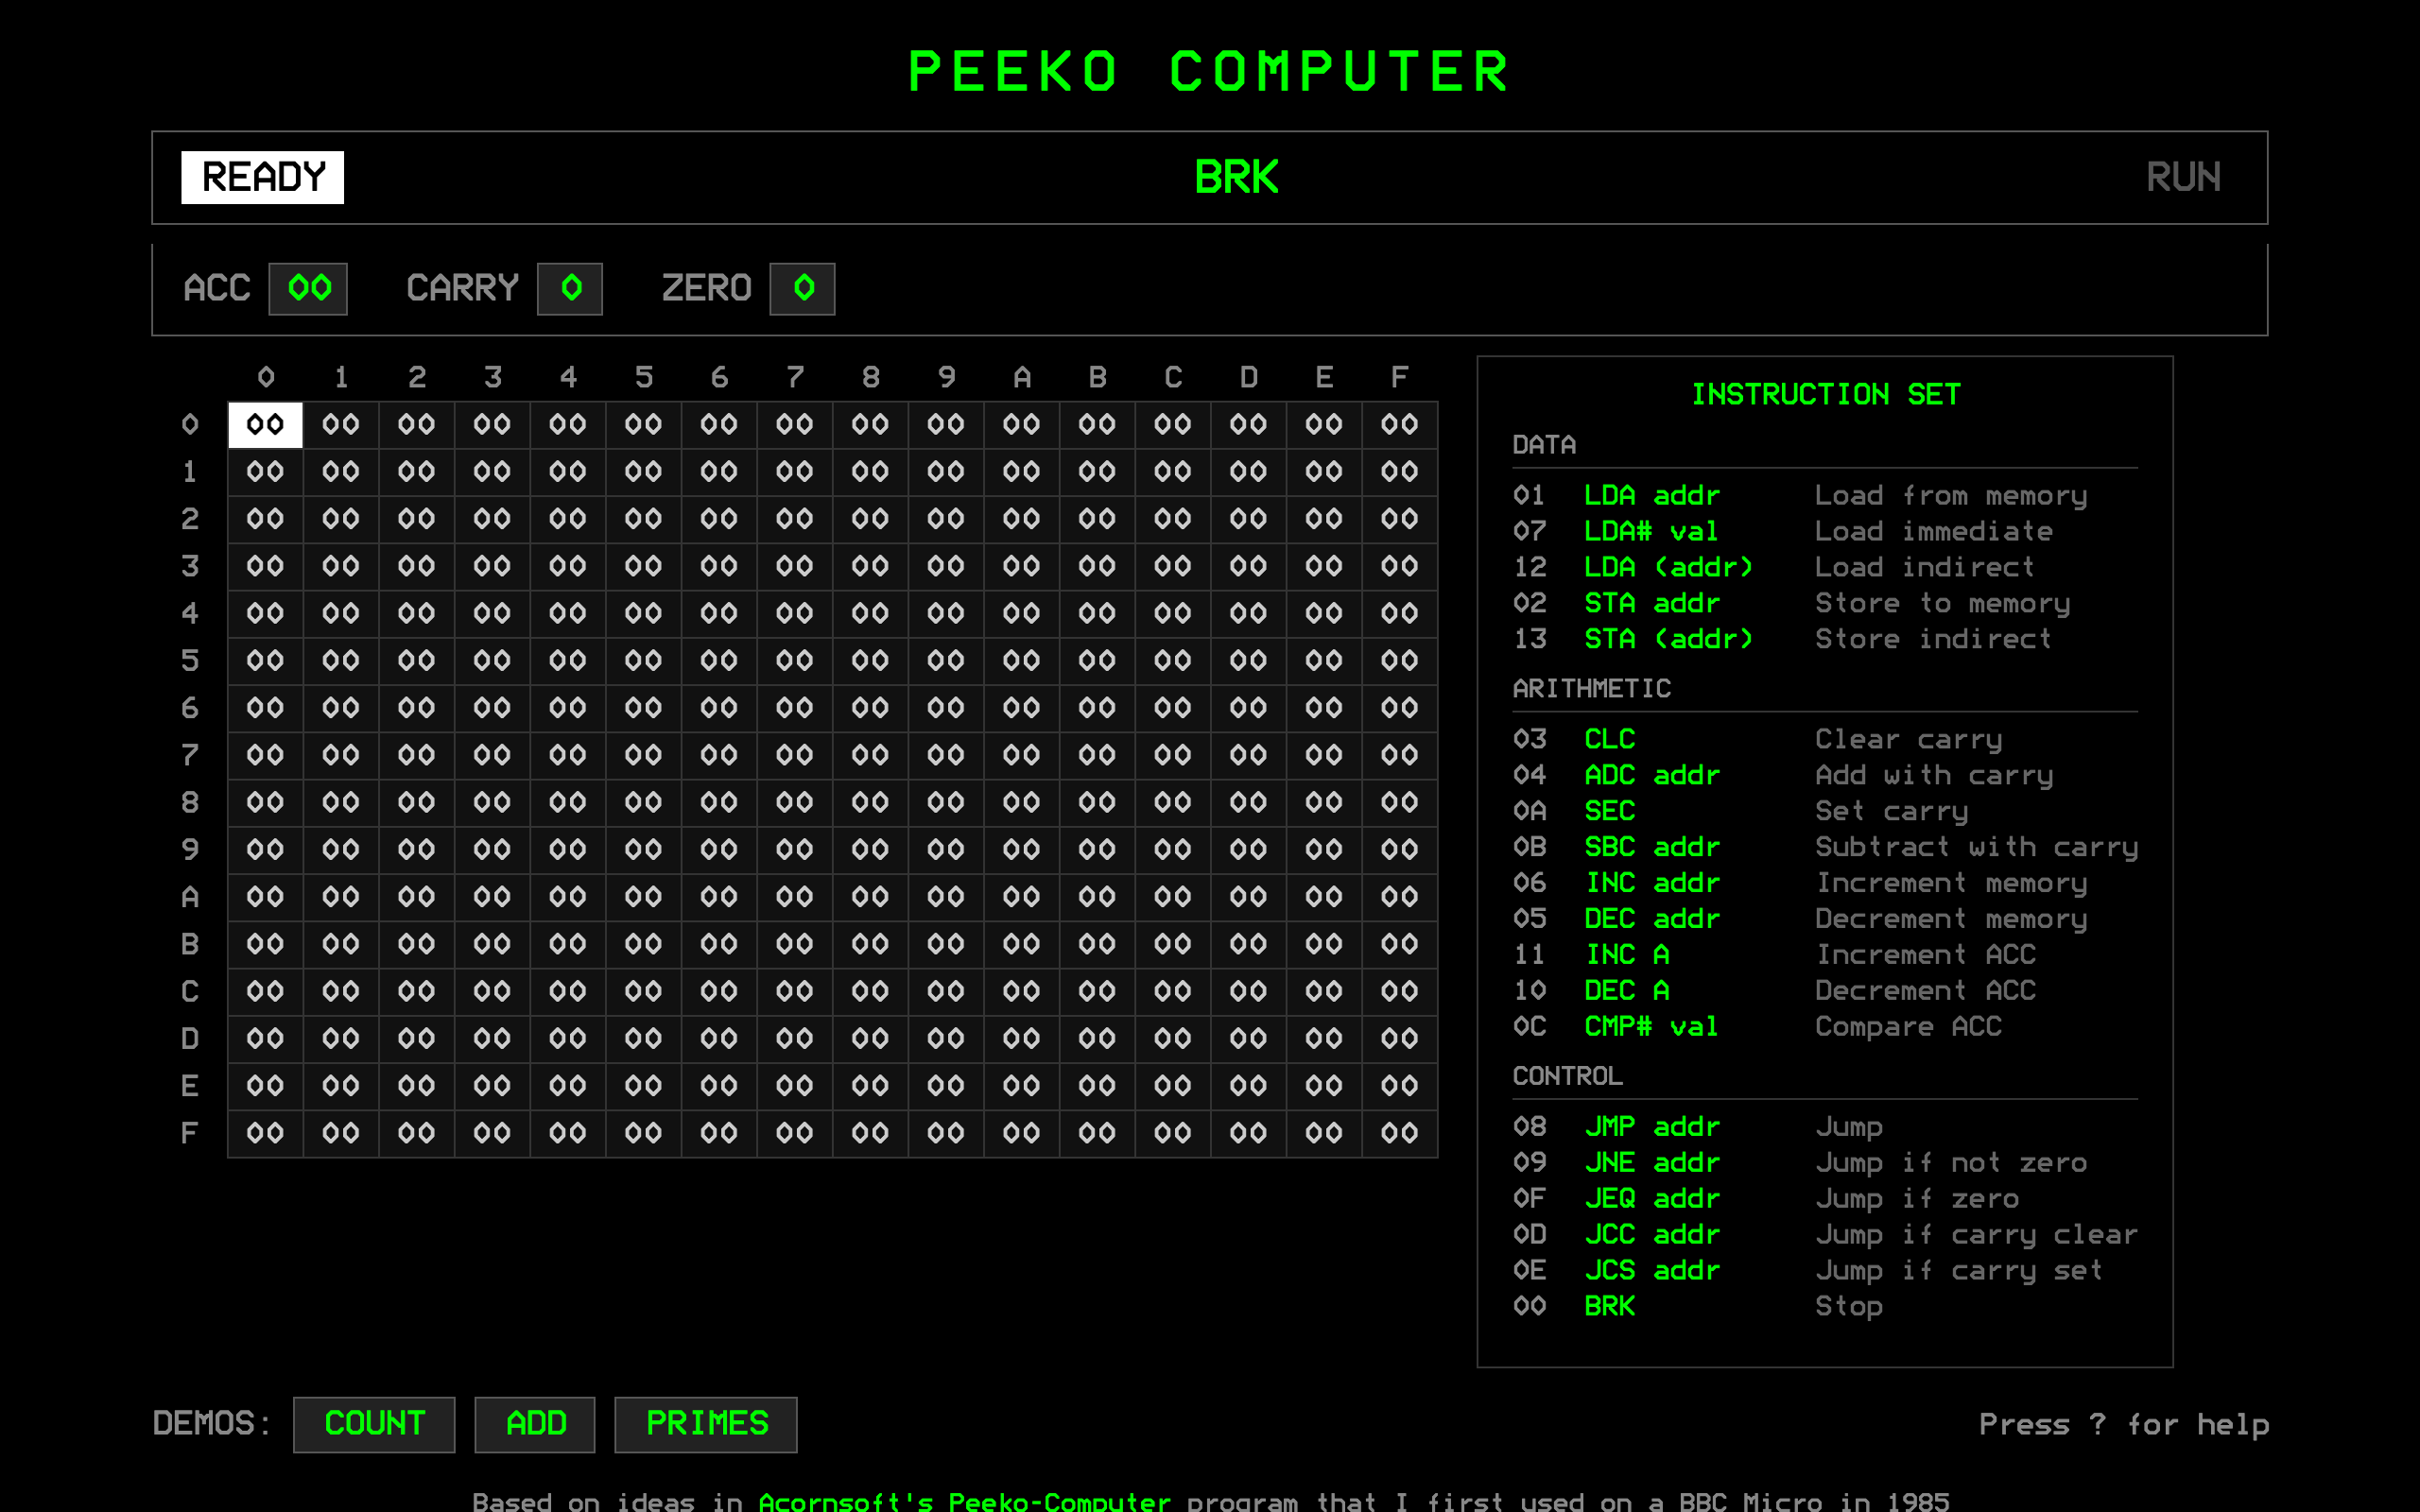Click the RUN control
Viewport: 2420px width, 1512px height.
(x=2184, y=177)
